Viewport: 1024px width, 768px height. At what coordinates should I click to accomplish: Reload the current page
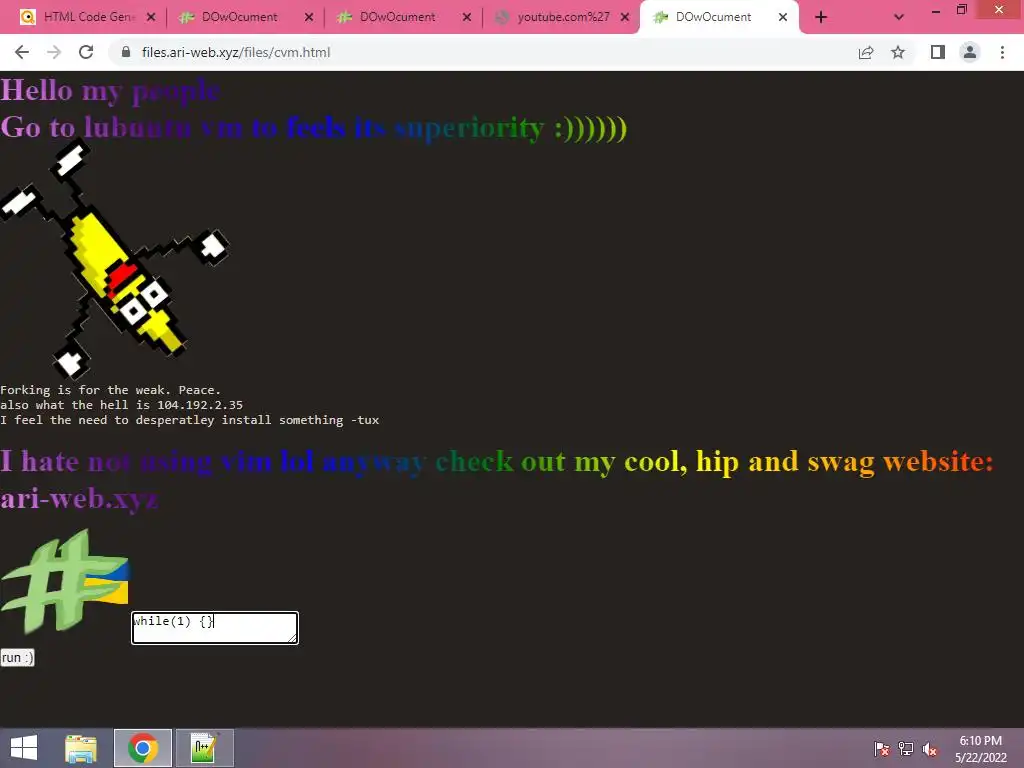tap(86, 52)
